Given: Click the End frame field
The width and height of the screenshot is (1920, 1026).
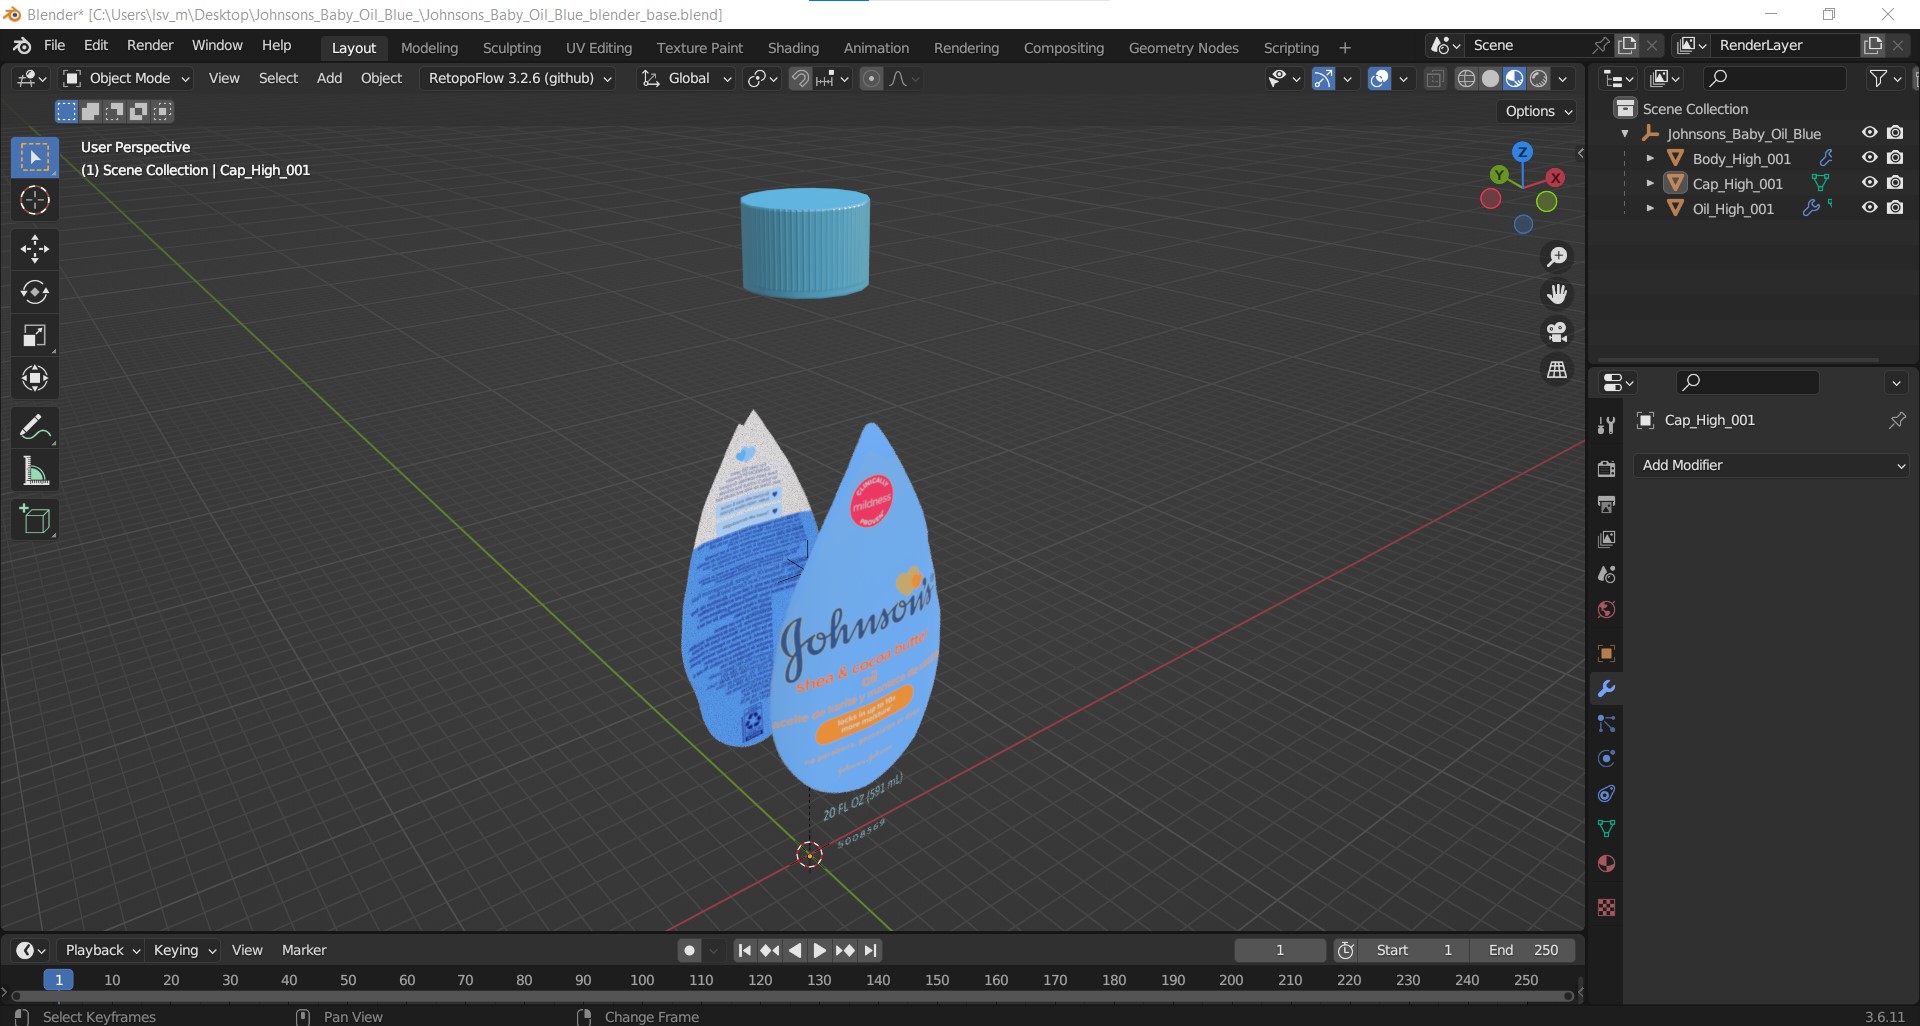Looking at the screenshot, I should [x=1523, y=951].
